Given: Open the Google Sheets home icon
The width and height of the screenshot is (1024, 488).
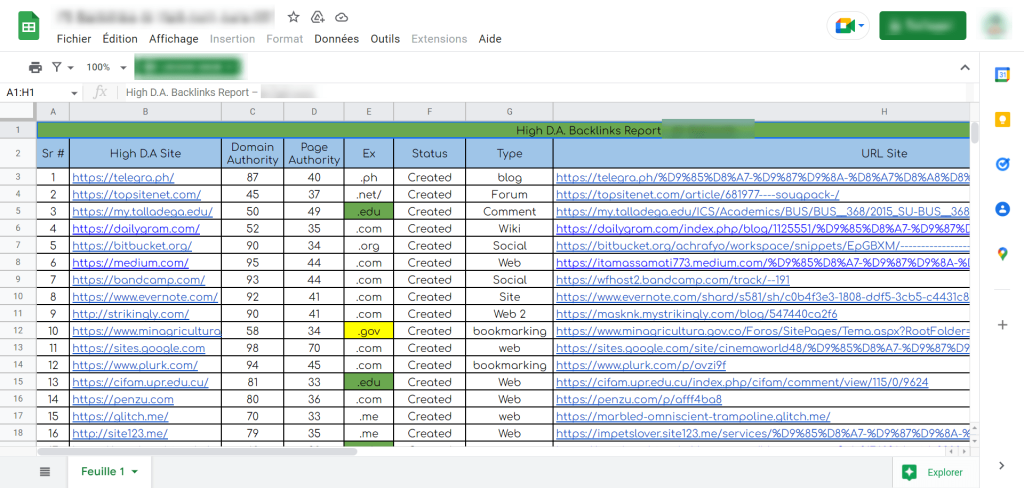Looking at the screenshot, I should point(29,28).
